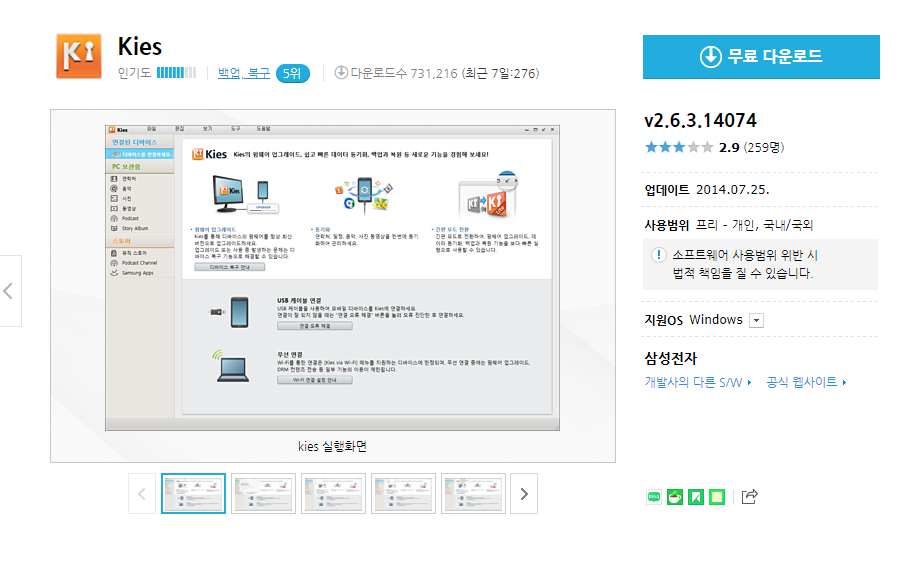Click the version v2.6.3.14074 text
This screenshot has height=564, width=908.
click(x=701, y=120)
